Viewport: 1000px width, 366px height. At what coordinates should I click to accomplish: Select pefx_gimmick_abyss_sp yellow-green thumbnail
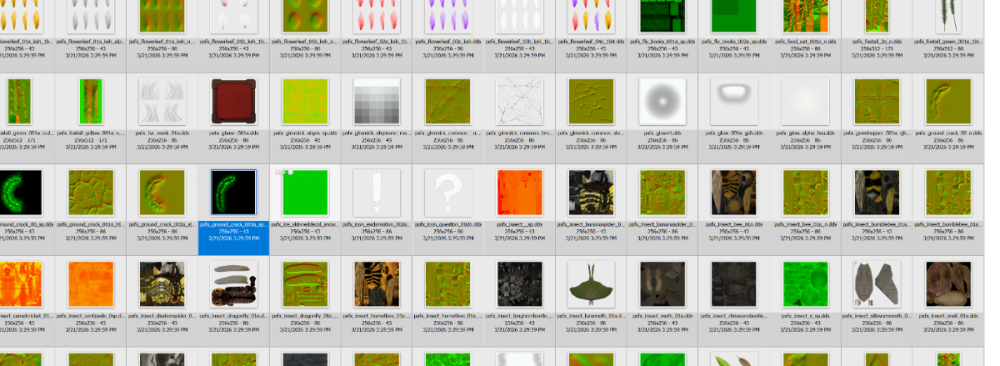tap(305, 102)
